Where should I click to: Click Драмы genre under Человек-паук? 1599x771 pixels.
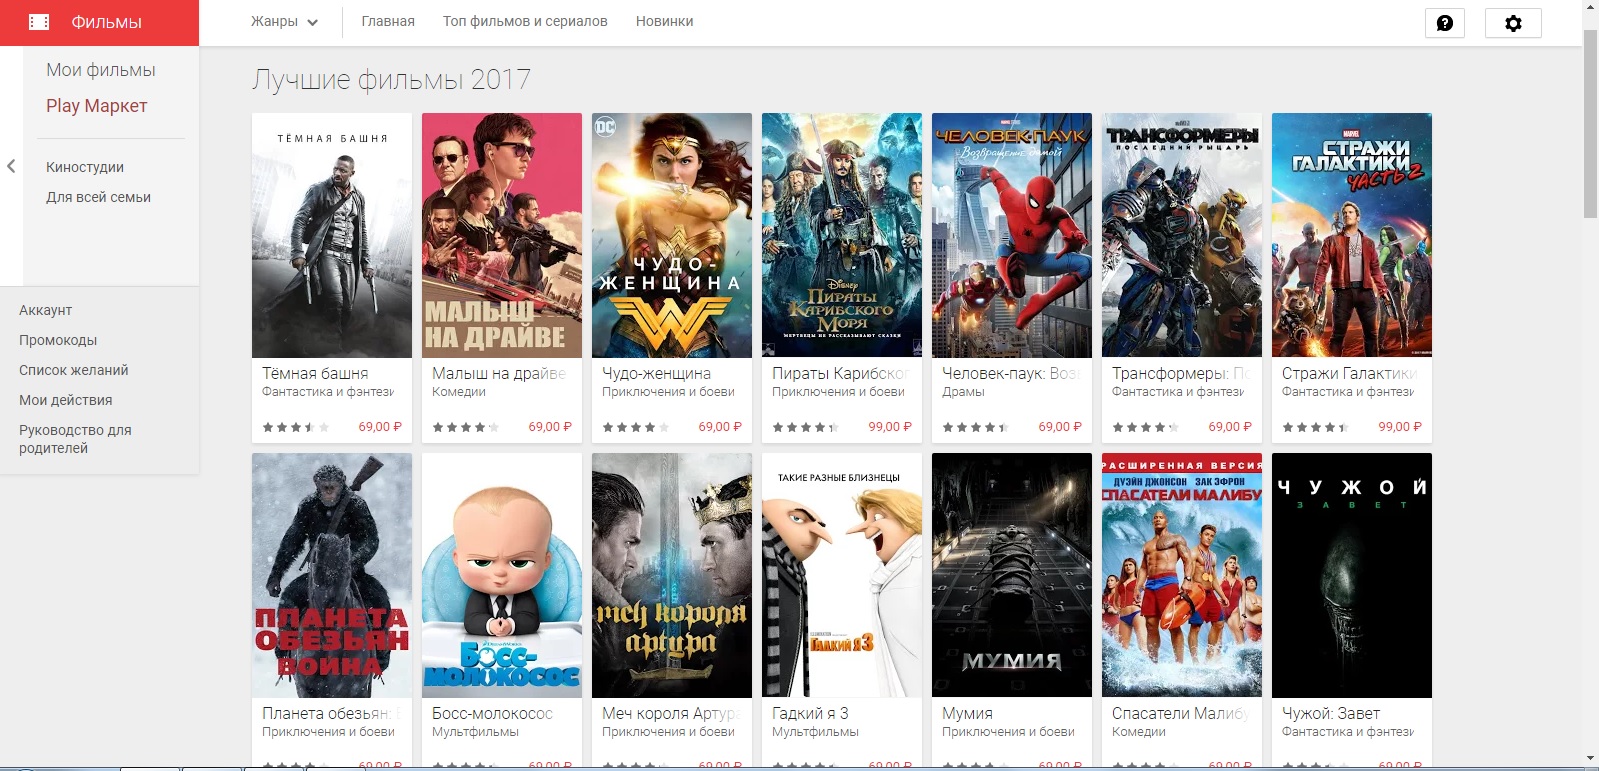click(963, 392)
